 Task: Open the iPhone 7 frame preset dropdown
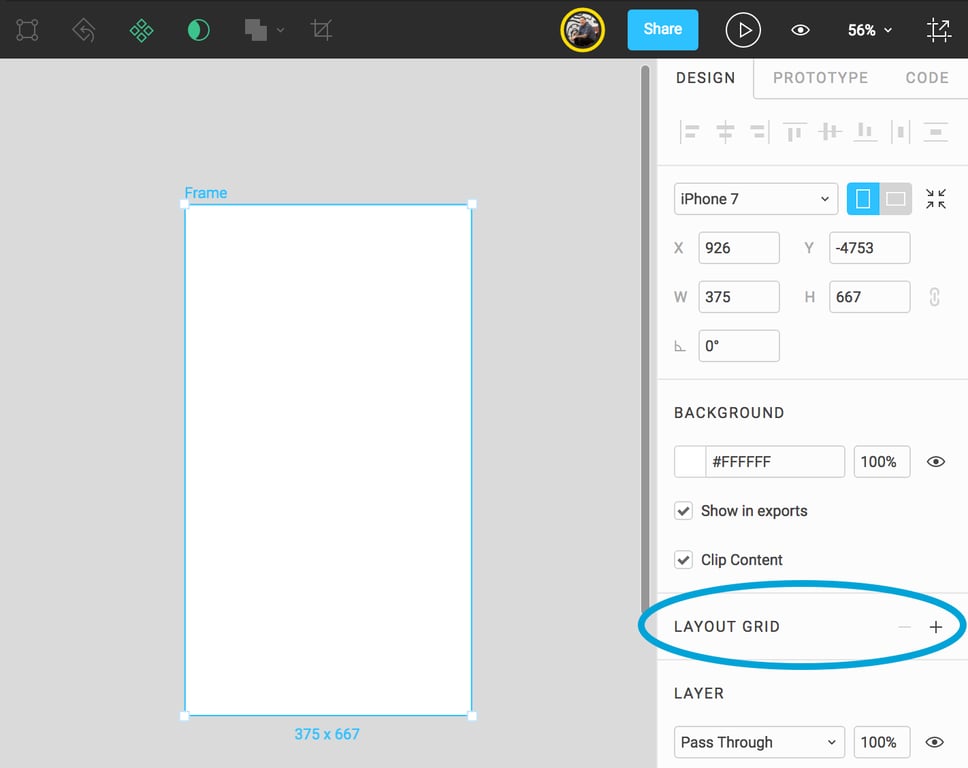pos(755,199)
